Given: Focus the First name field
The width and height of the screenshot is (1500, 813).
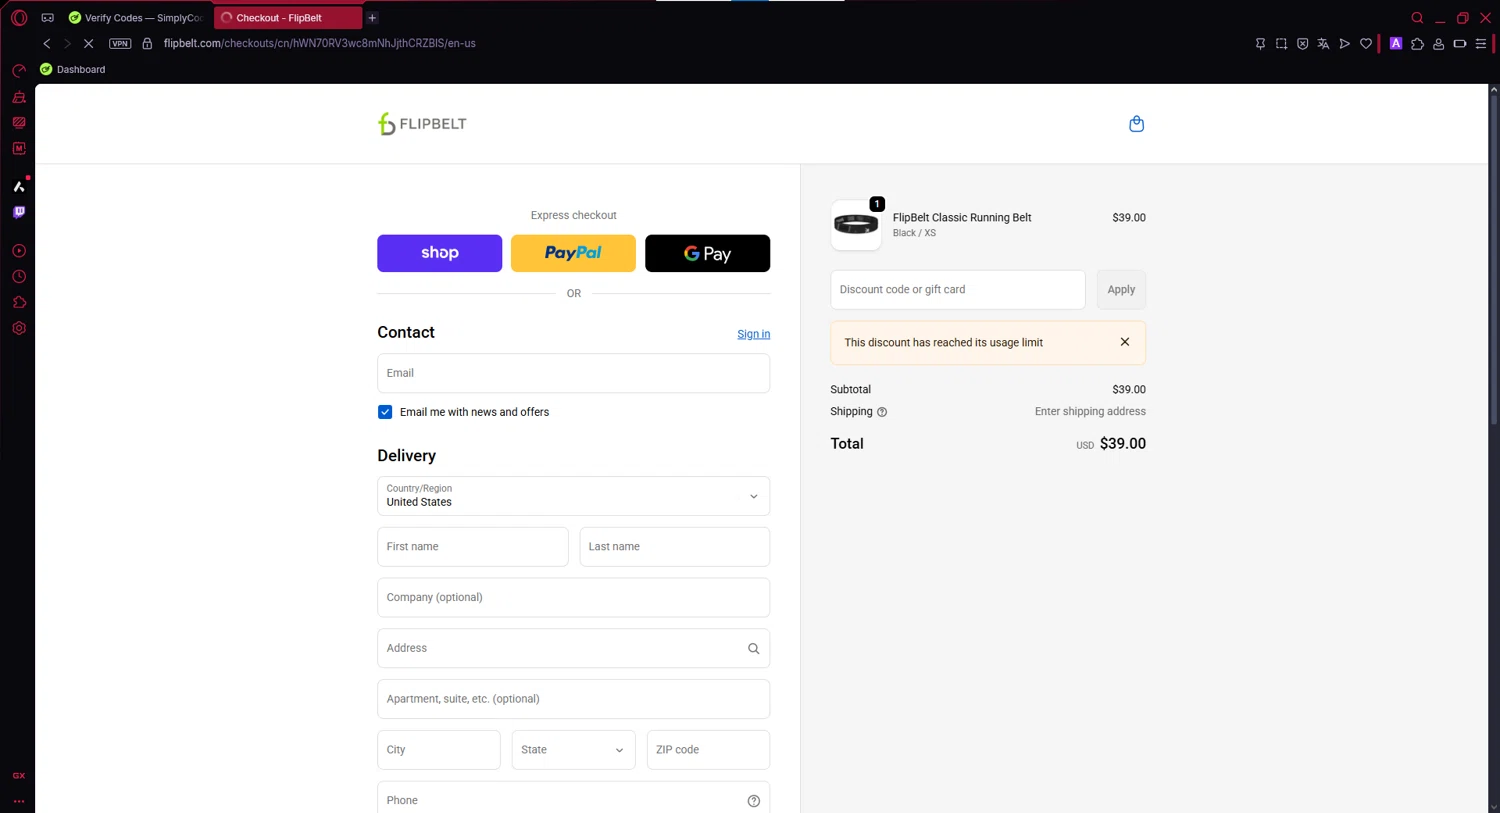Looking at the screenshot, I should 472,547.
